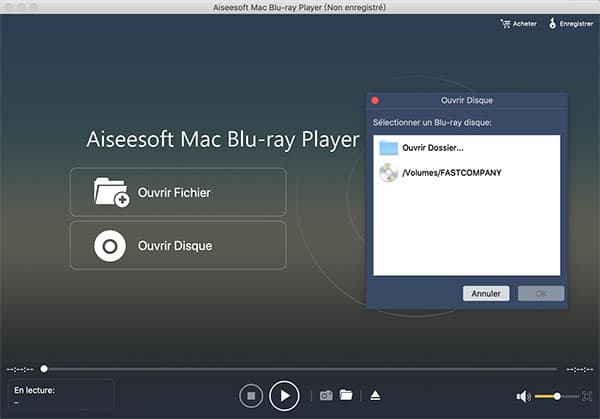Click the folder icon in Ouvrir Fichier
The image size is (600, 419).
click(111, 192)
